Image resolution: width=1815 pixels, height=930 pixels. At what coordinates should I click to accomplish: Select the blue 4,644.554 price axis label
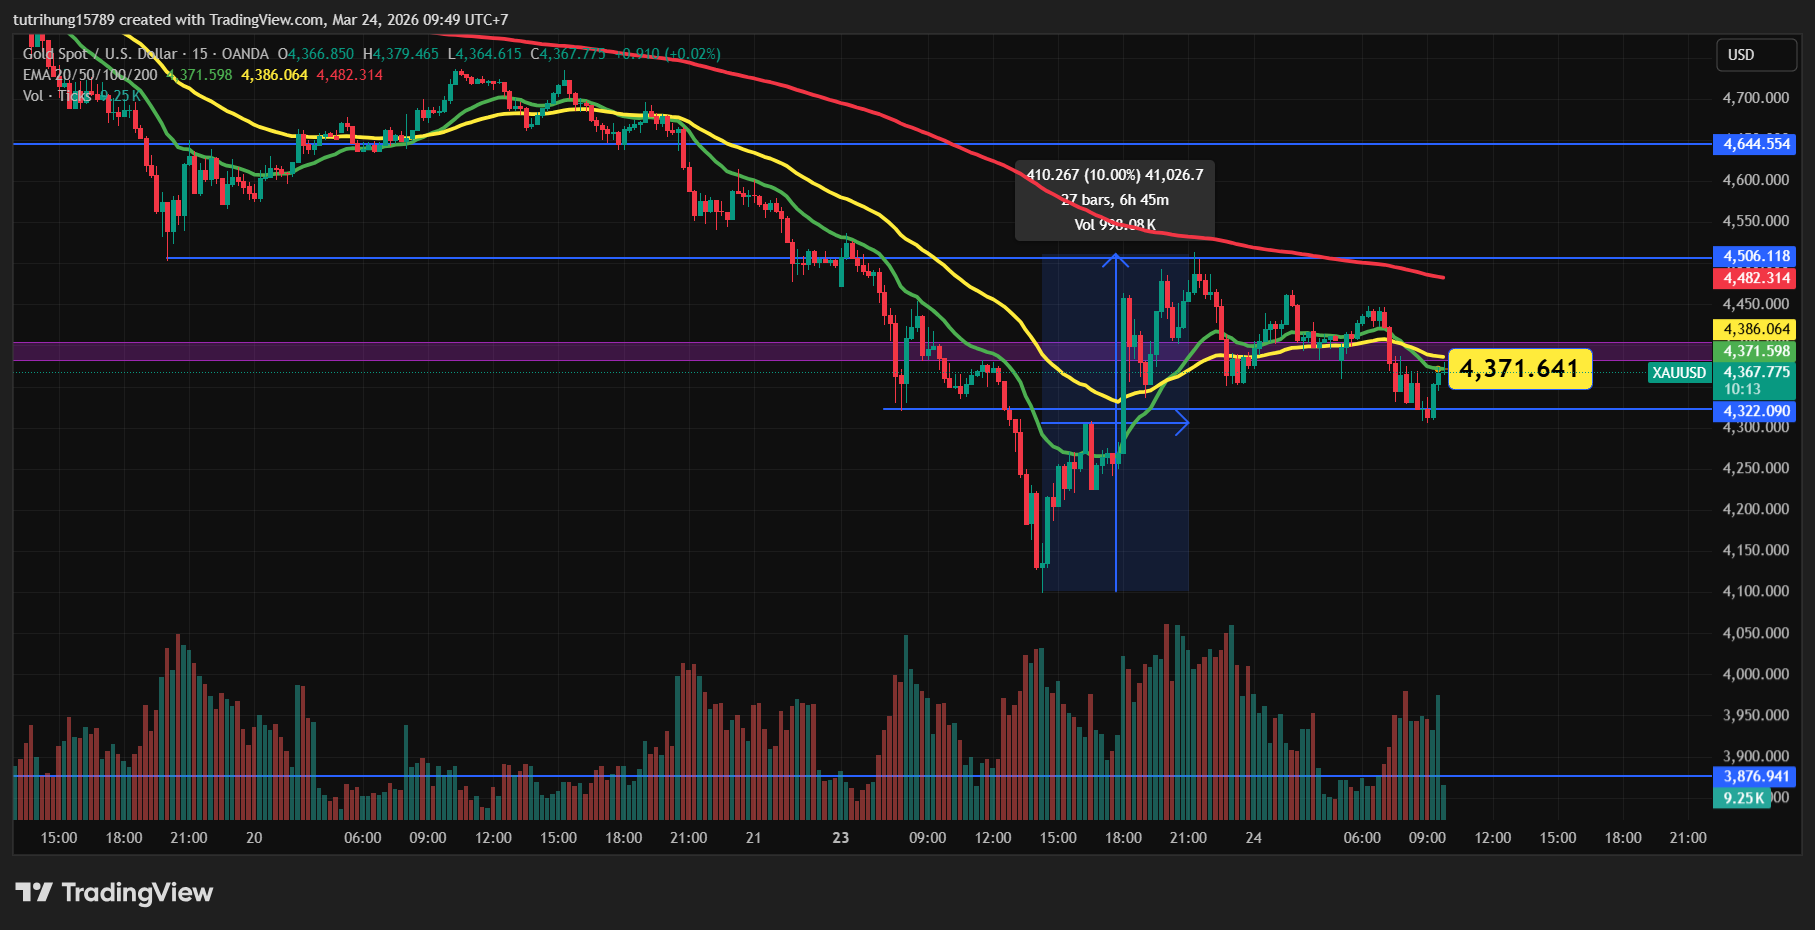click(x=1756, y=144)
